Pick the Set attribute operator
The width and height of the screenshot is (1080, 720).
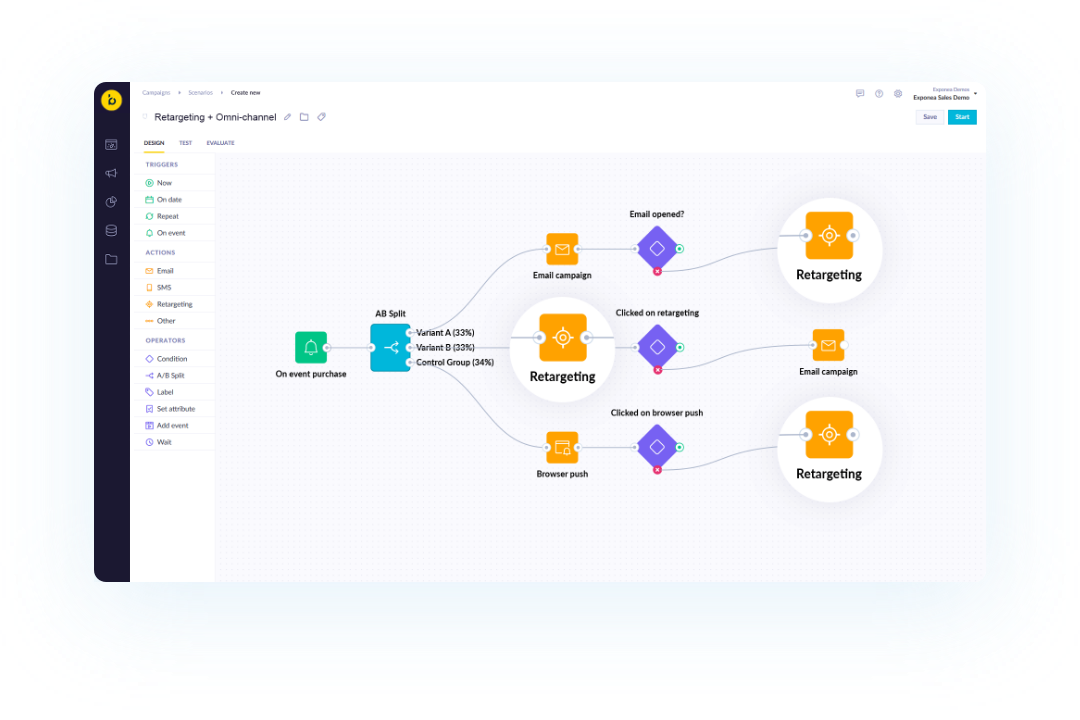(x=173, y=409)
